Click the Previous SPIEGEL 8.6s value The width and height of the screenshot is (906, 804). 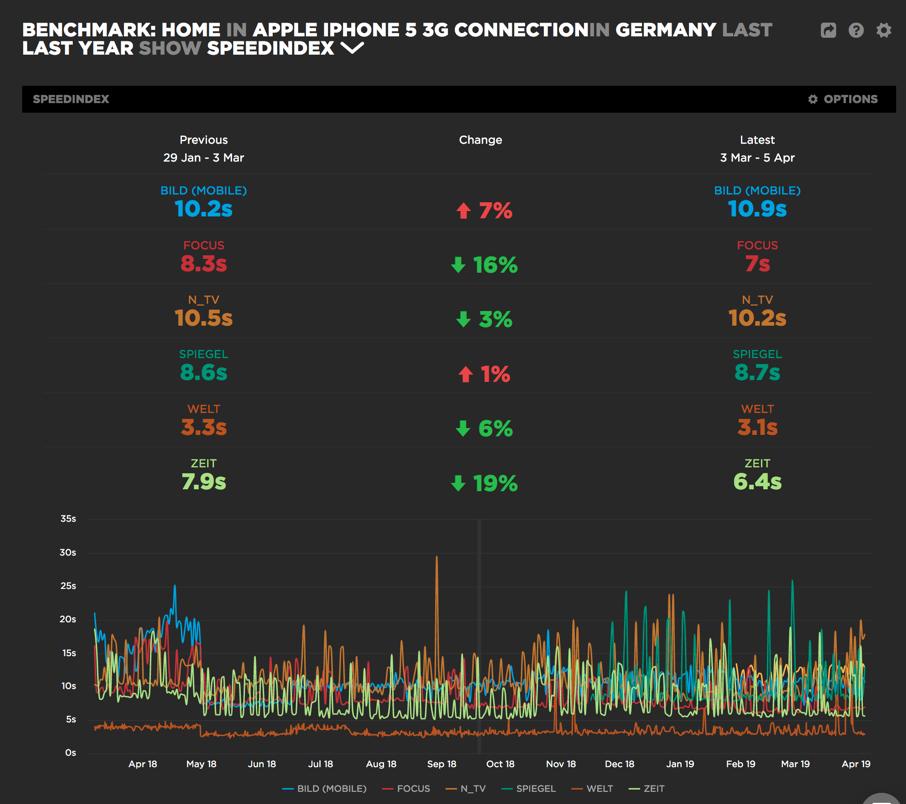pos(203,372)
